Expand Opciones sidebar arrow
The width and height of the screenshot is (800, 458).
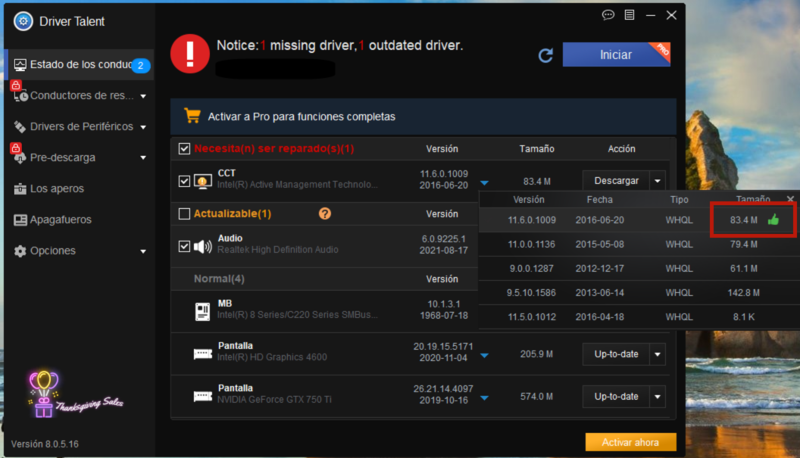tap(143, 251)
